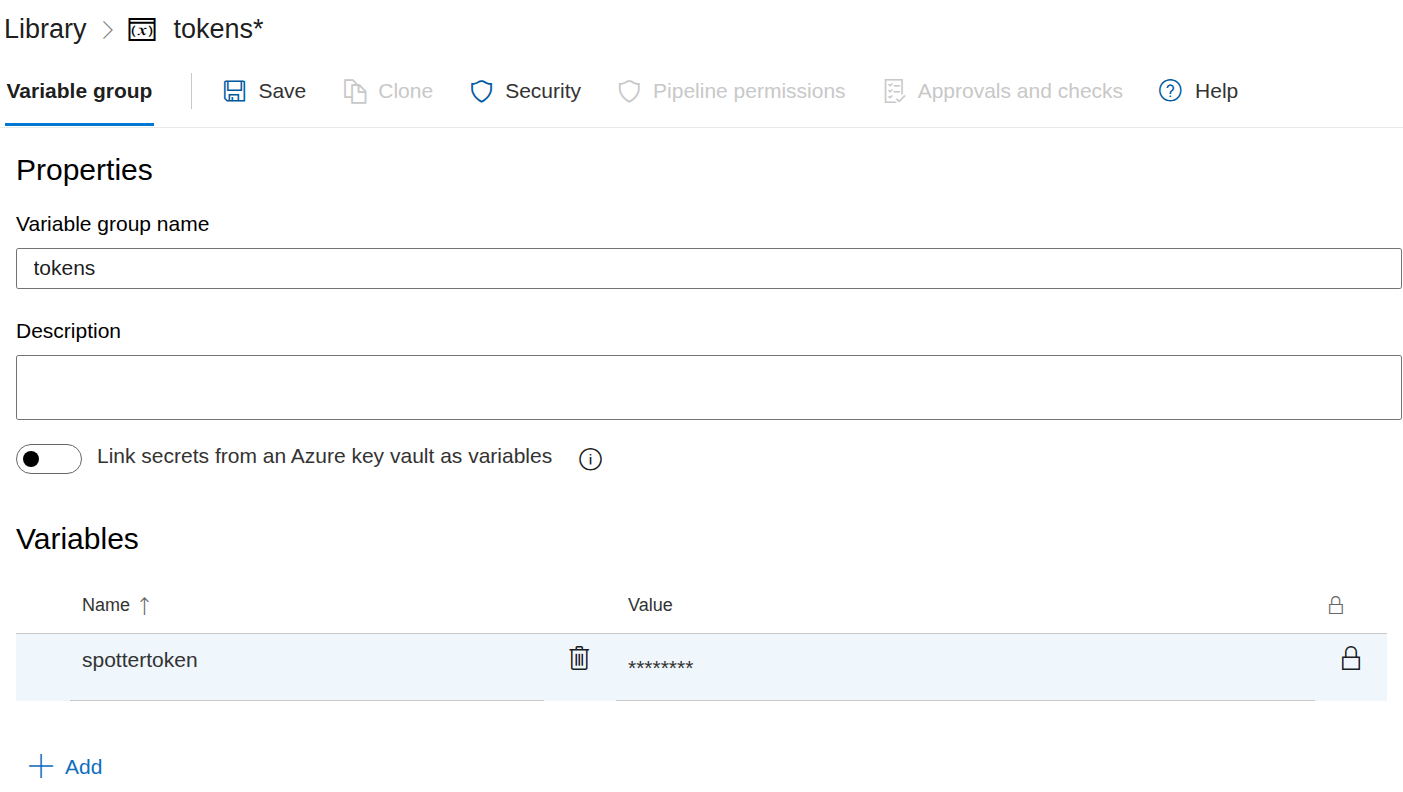This screenshot has height=792, width=1403.
Task: Click into the Description text box
Action: tap(708, 387)
